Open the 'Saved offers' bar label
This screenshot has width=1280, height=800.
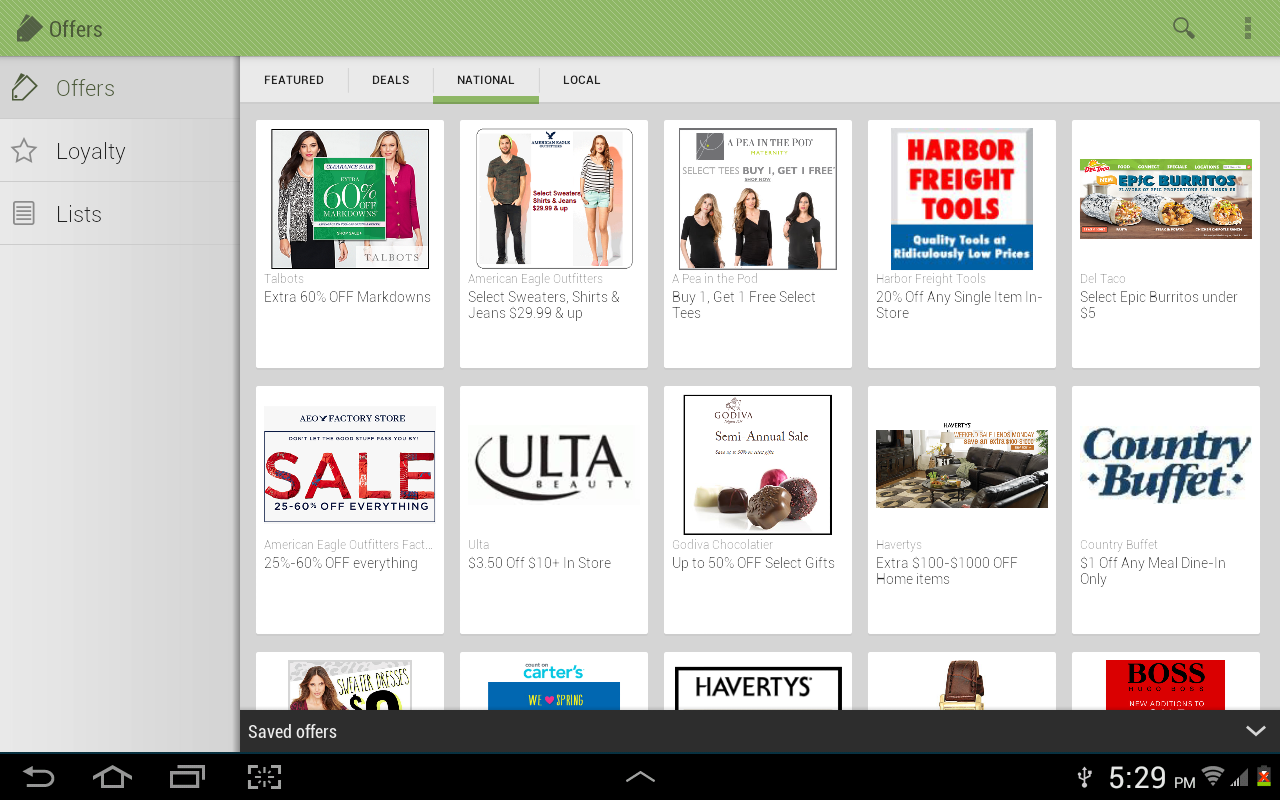pyautogui.click(x=292, y=732)
